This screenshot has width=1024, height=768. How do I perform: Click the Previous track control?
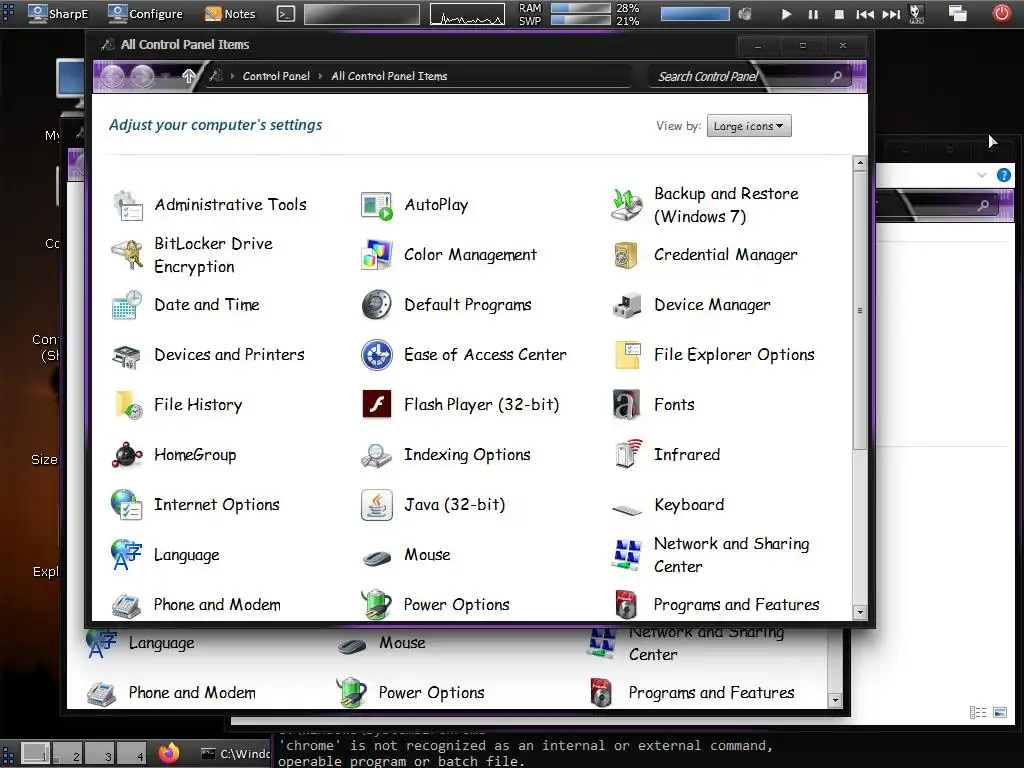pyautogui.click(x=865, y=14)
